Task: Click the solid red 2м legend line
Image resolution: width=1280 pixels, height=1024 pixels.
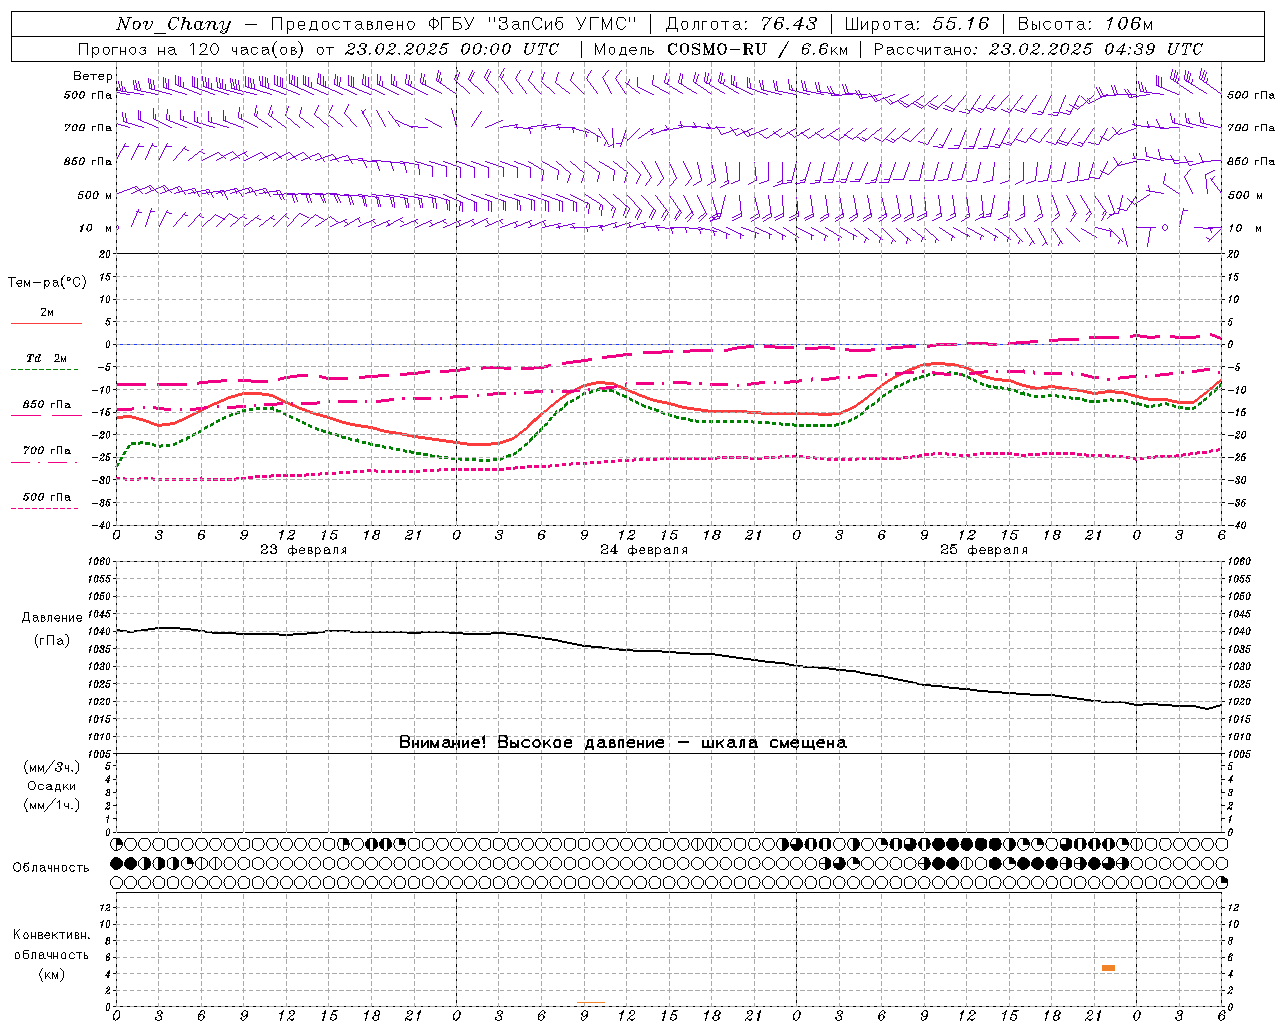Action: pyautogui.click(x=46, y=323)
